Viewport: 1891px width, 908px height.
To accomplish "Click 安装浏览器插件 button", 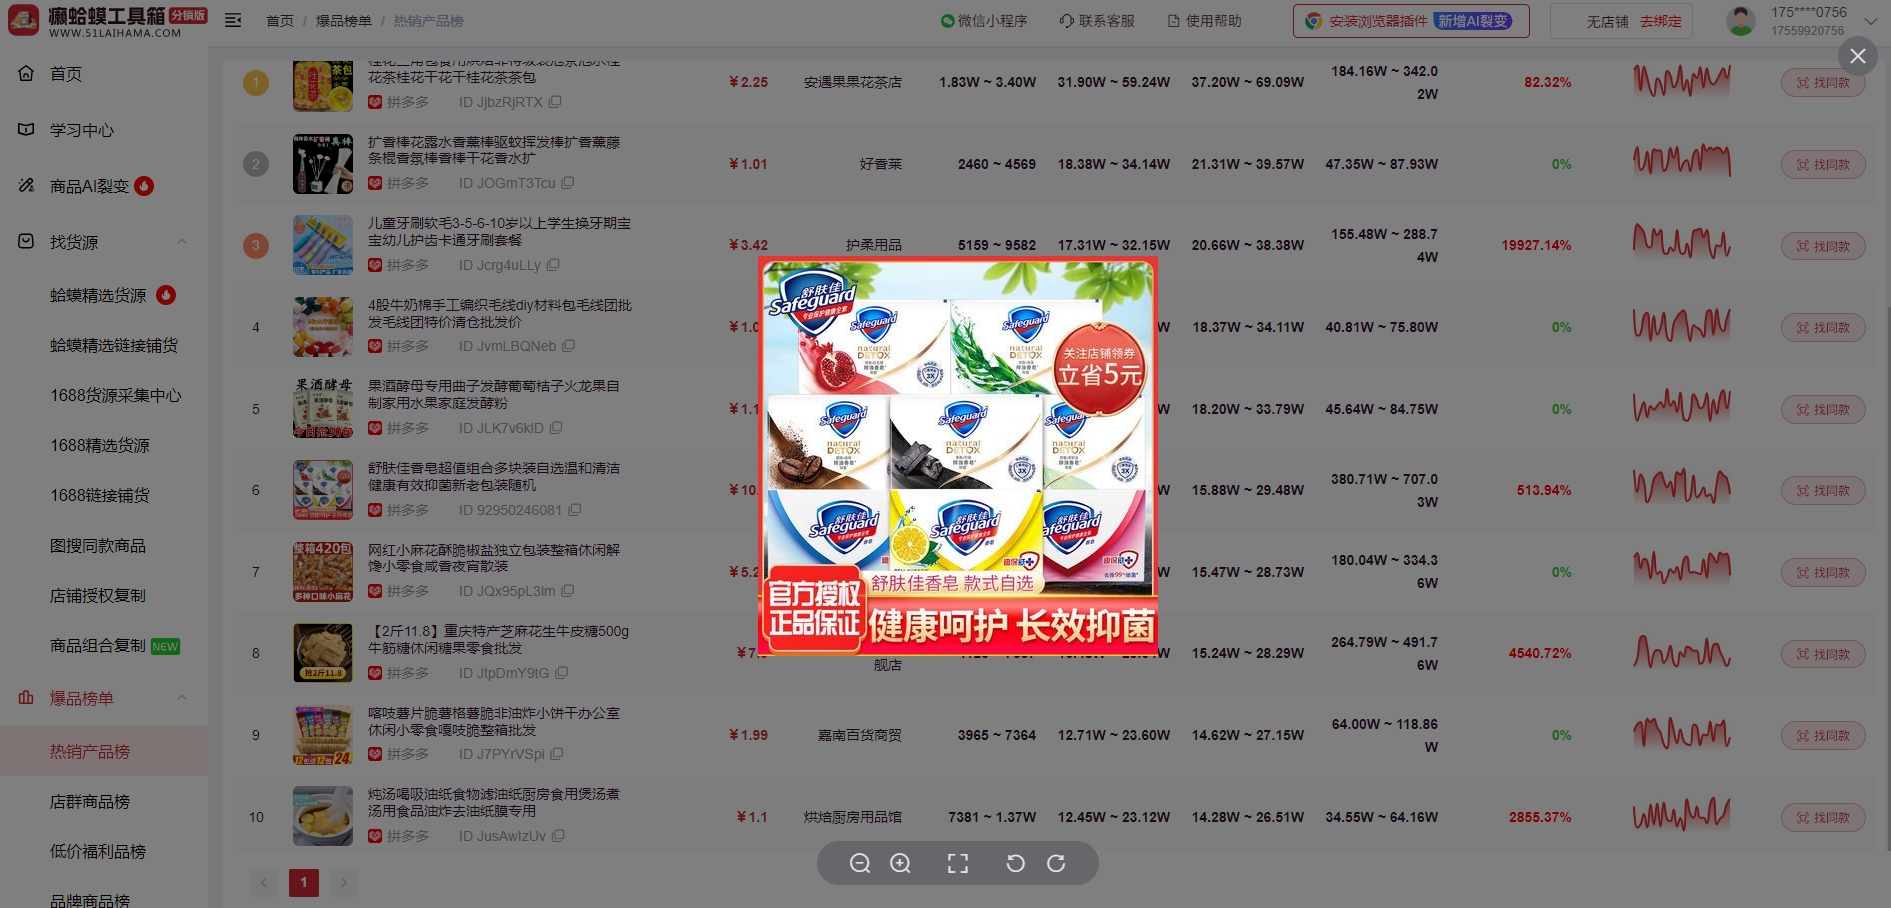I will point(1411,21).
